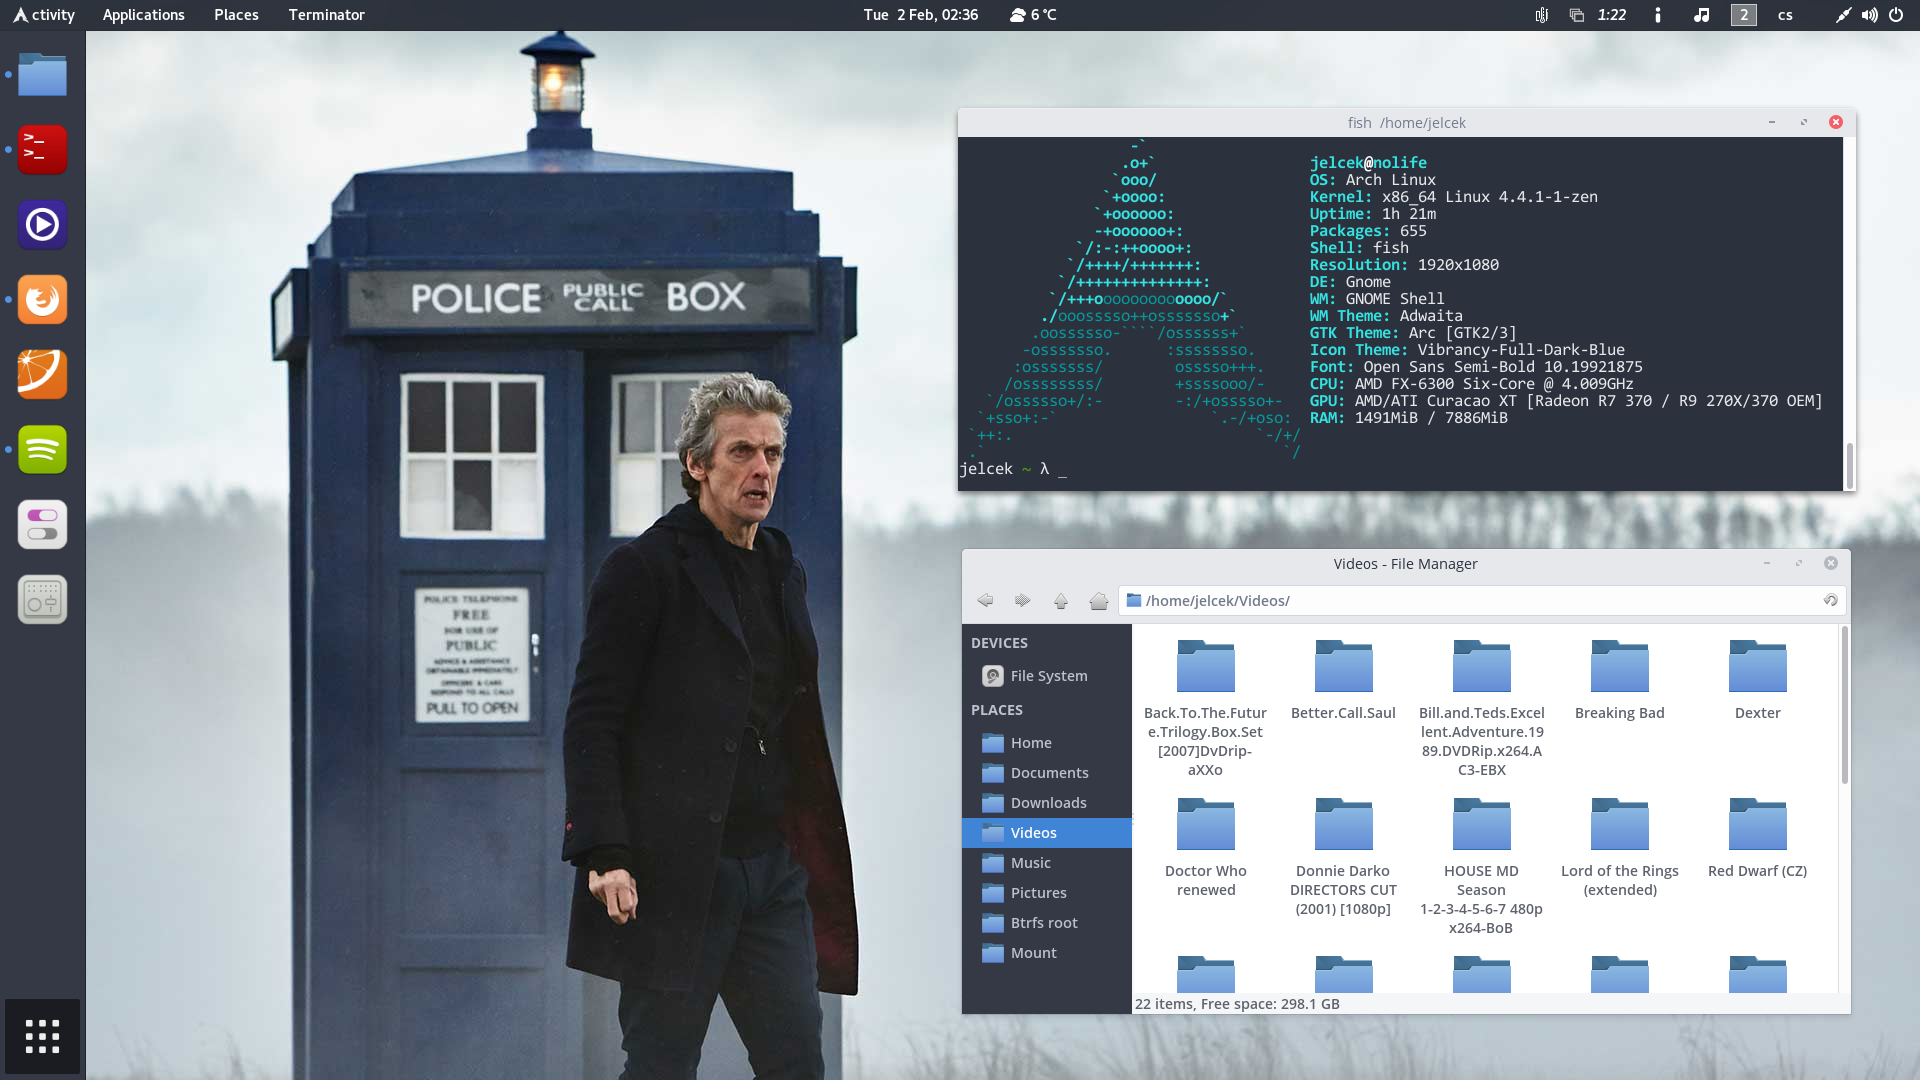Open the Applications menu
This screenshot has width=1920, height=1080.
143,15
